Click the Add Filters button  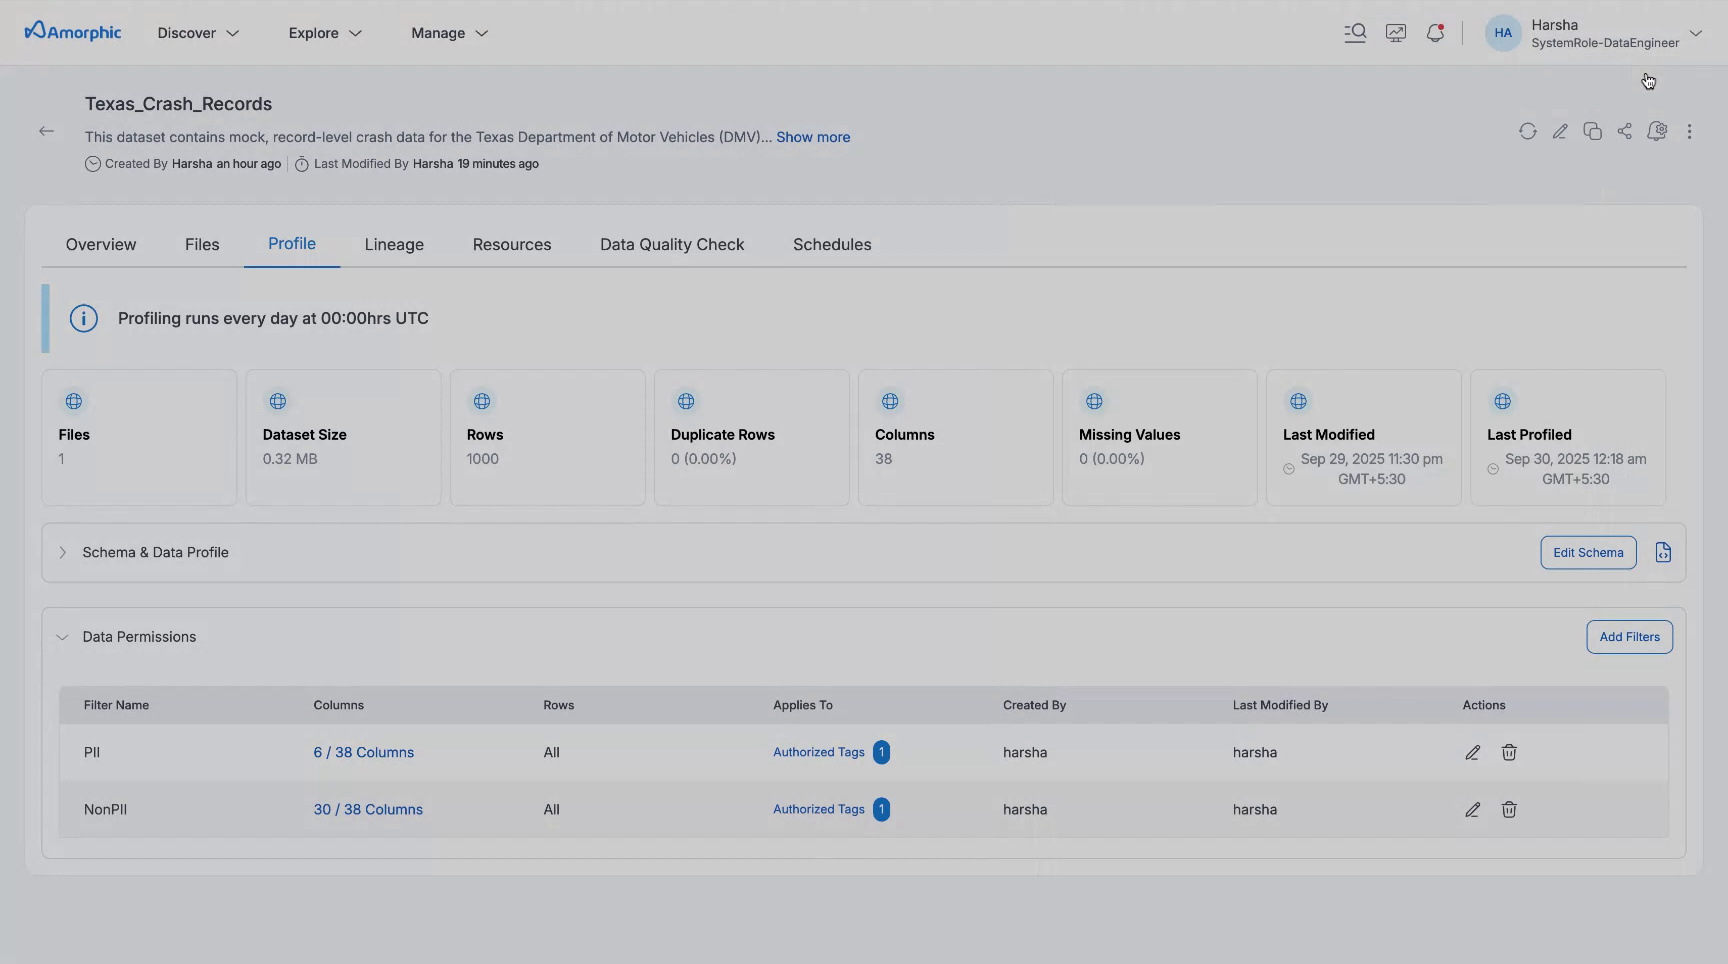point(1629,636)
